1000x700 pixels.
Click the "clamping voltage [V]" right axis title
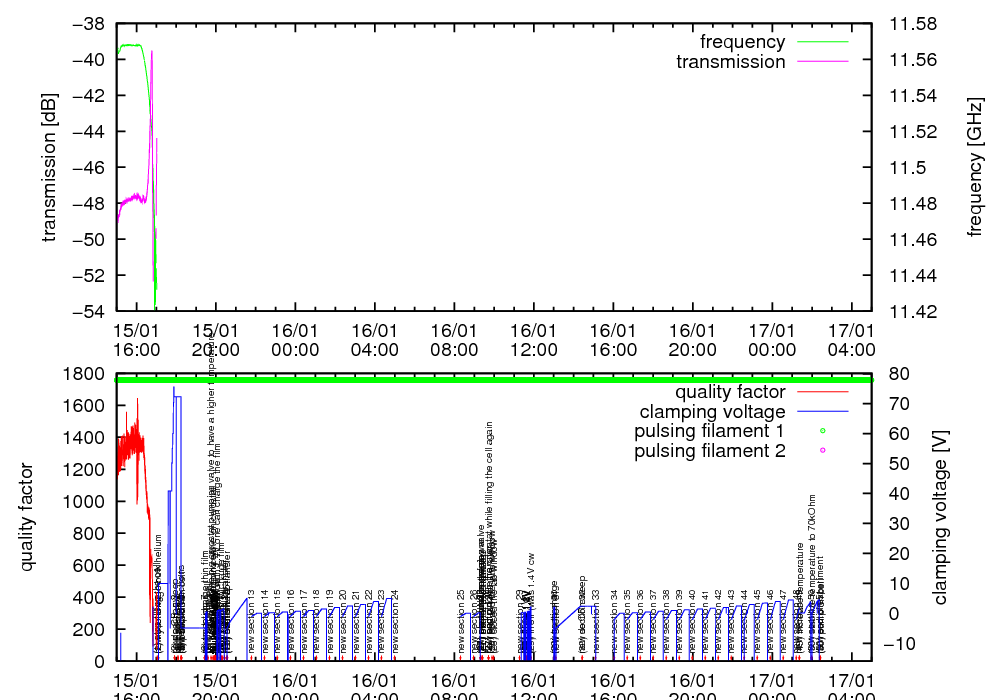click(940, 517)
